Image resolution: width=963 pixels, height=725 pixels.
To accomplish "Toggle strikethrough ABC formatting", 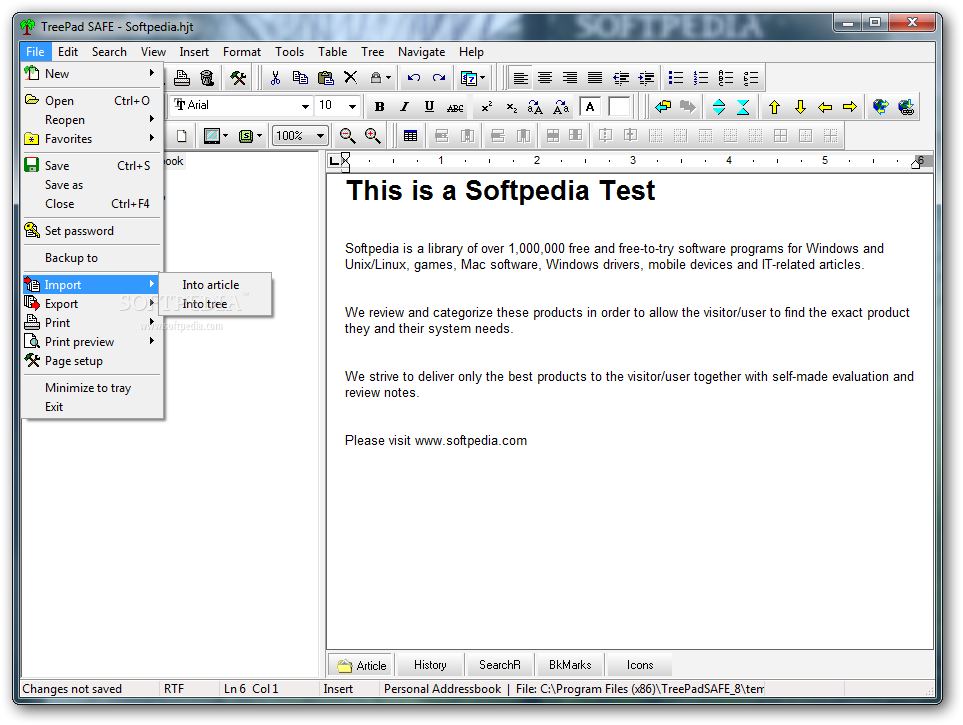I will tap(455, 107).
